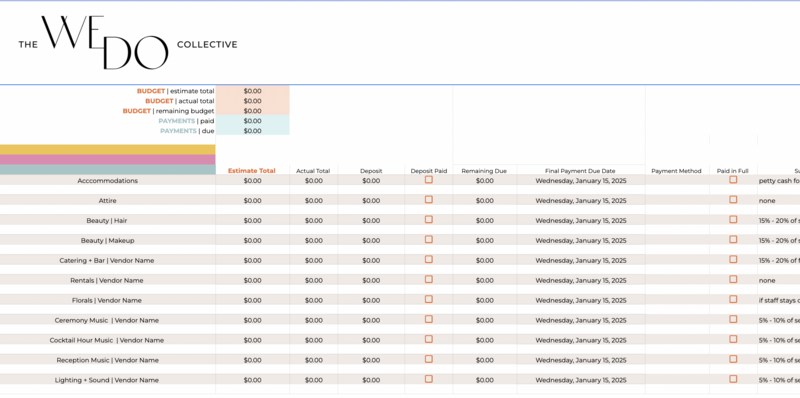Toggle Deposit Paid for Rentals row
The height and width of the screenshot is (398, 800).
pos(429,279)
